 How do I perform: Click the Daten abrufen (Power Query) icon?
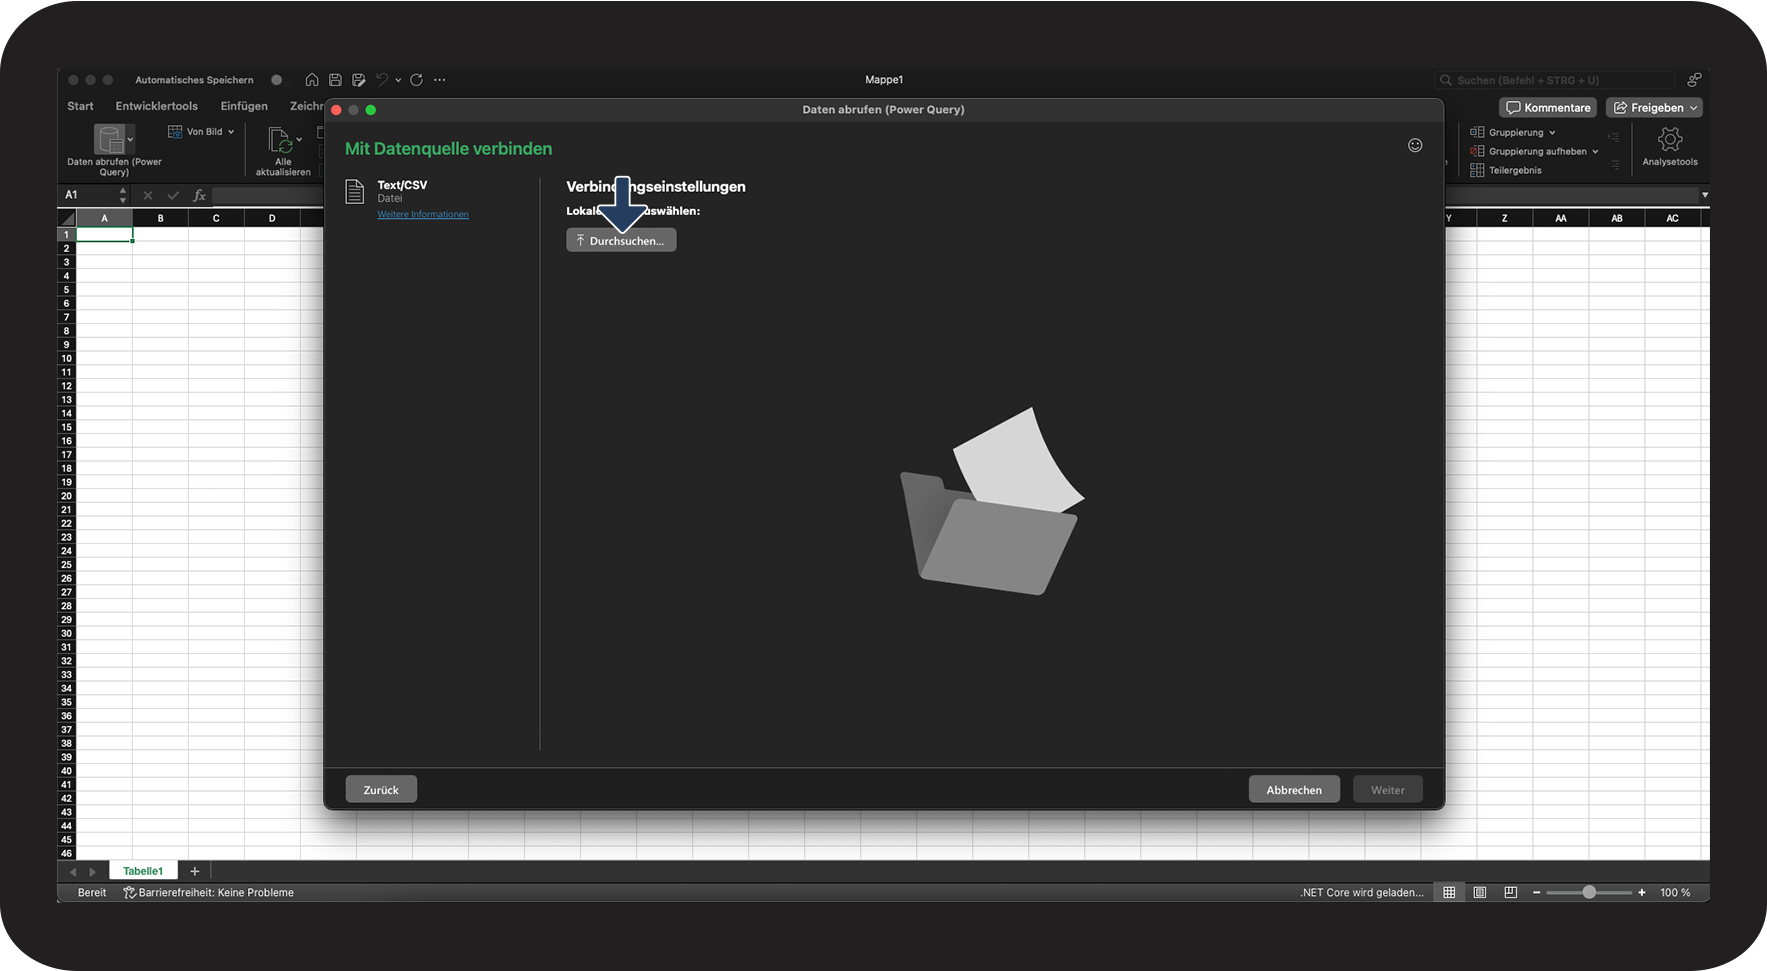point(109,139)
